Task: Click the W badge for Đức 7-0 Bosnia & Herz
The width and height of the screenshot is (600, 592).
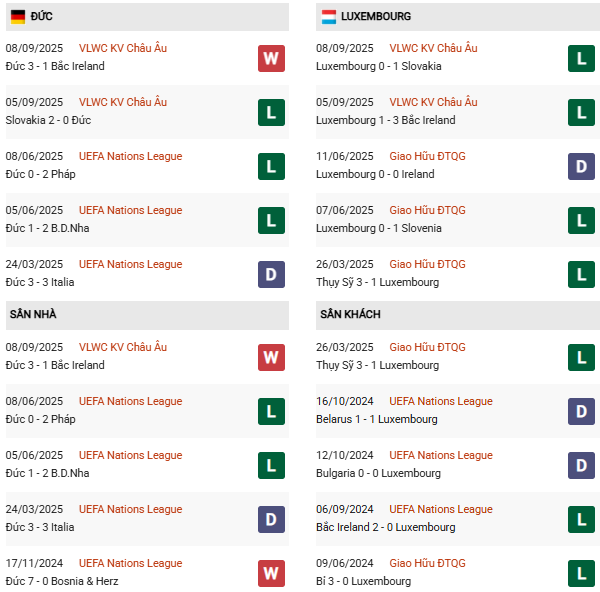Action: tap(271, 573)
